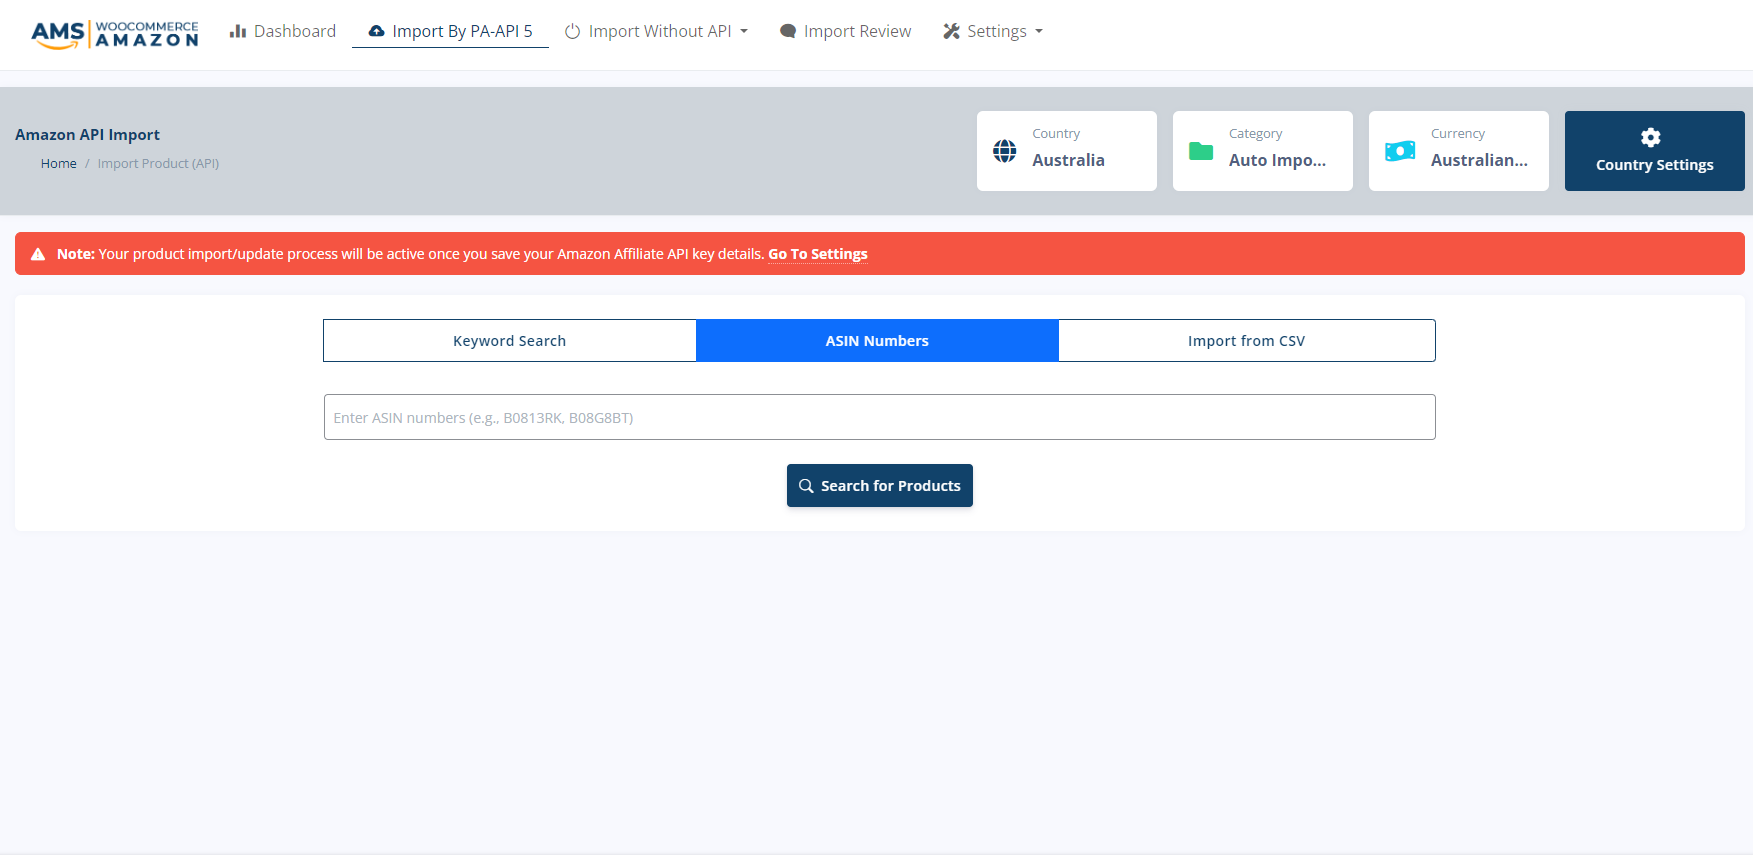Switch to Import from CSV tab

pos(1247,341)
